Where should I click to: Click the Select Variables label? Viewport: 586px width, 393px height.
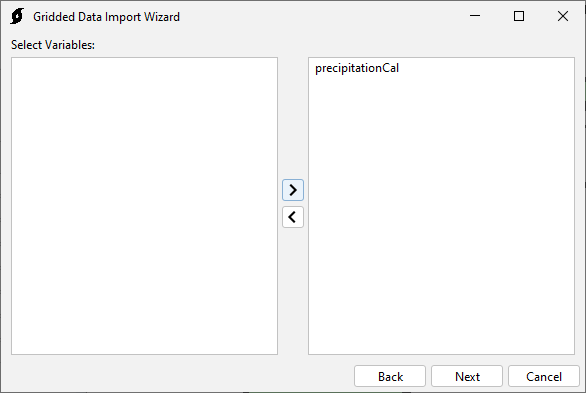[53, 45]
